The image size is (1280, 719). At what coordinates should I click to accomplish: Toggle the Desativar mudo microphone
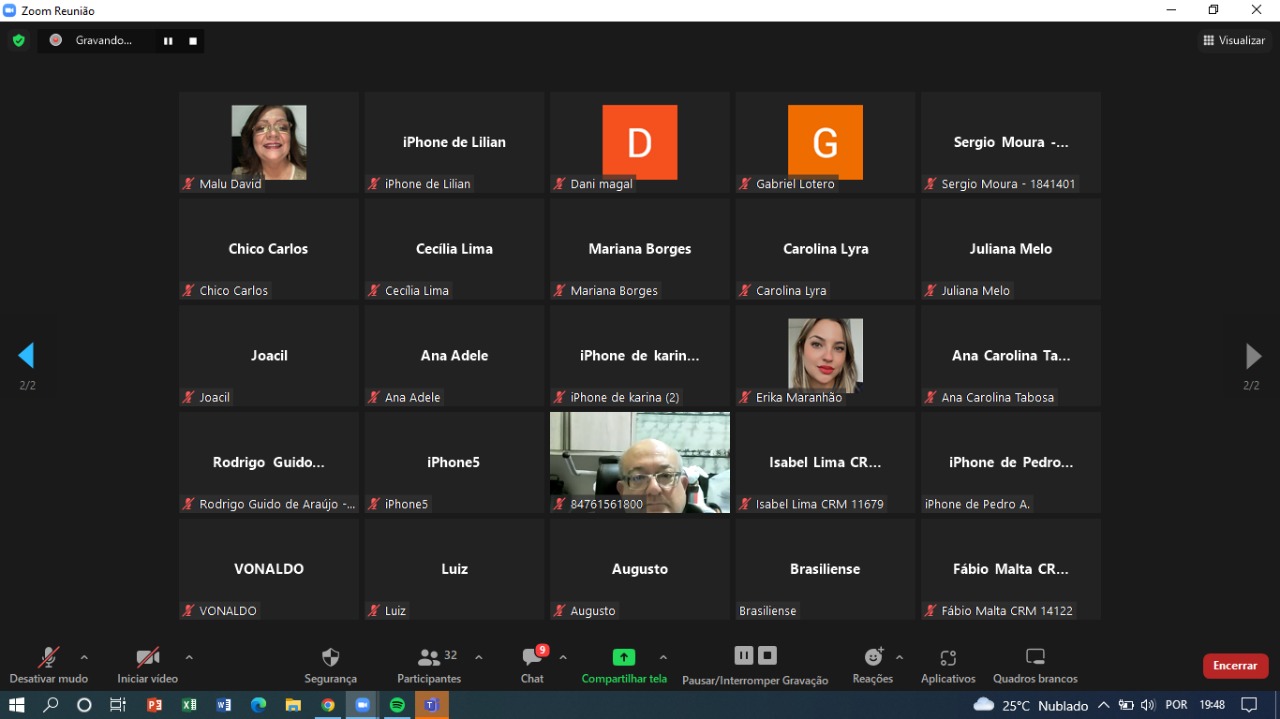[48, 658]
